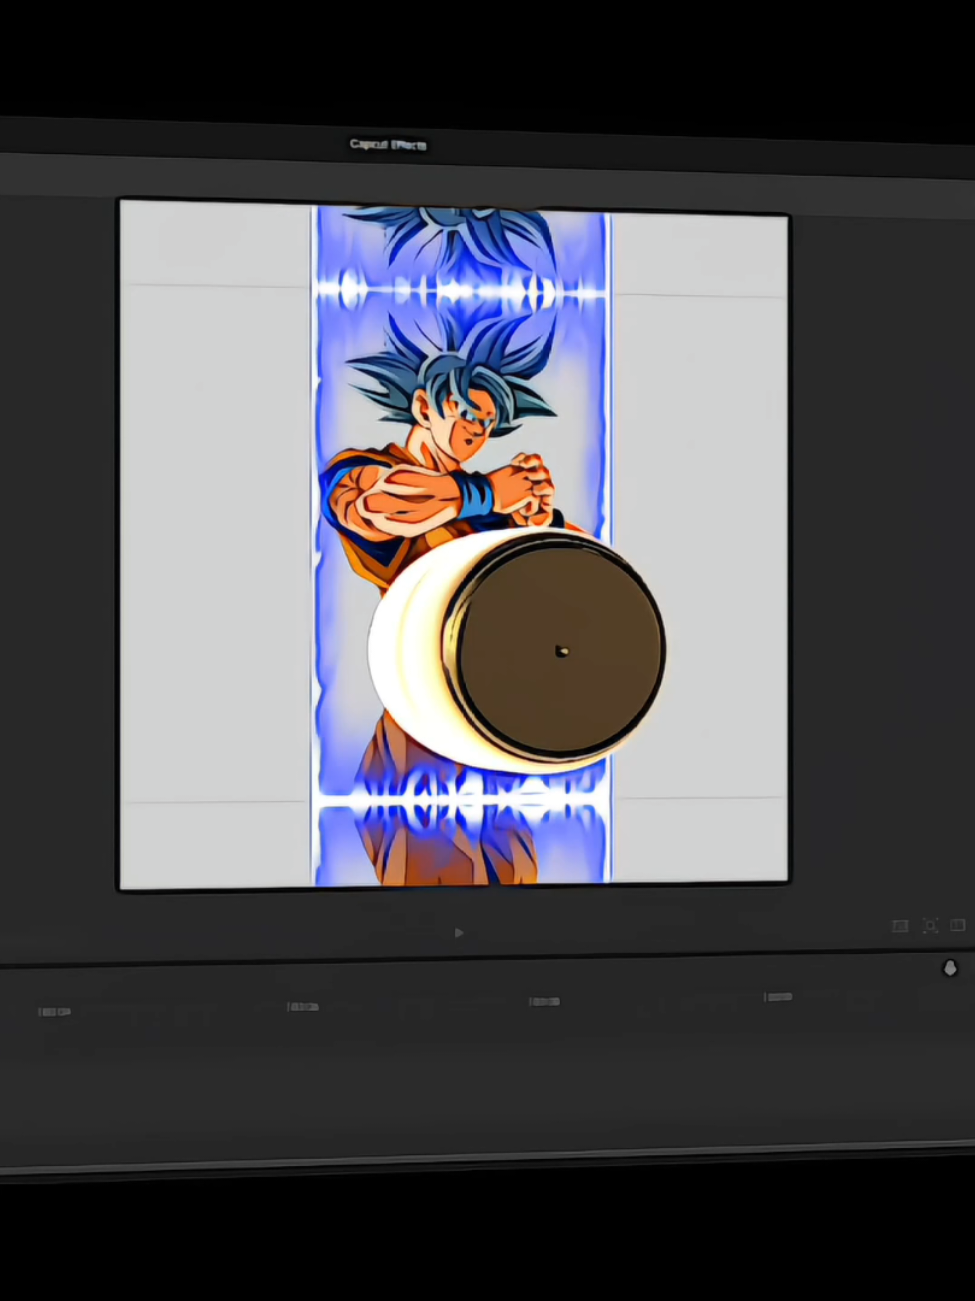Click the rightmost panel icon under preview
Viewport: 975px width, 1301px height.
pyautogui.click(x=958, y=926)
